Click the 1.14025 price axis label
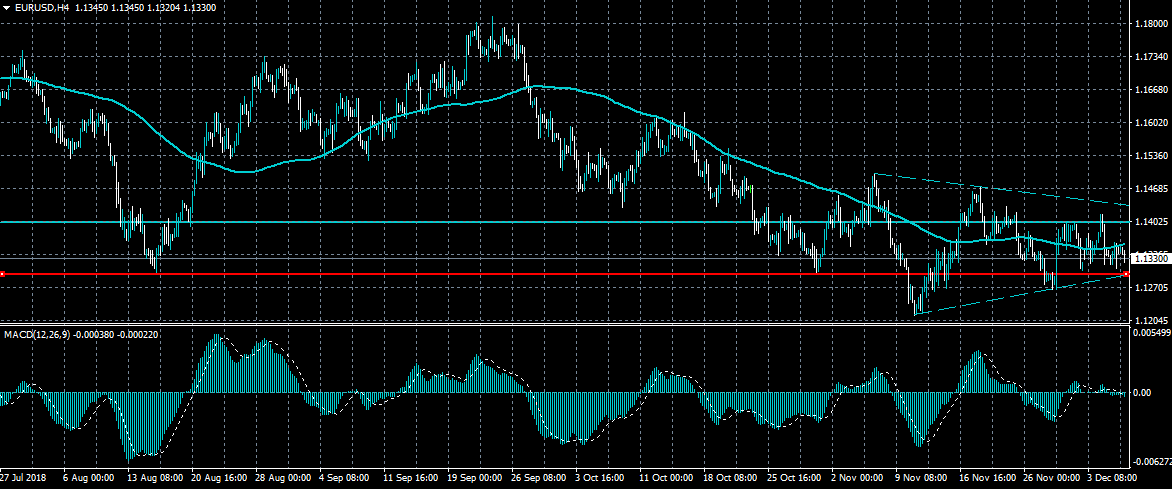Screen dimensions: 1172x489 1151,222
